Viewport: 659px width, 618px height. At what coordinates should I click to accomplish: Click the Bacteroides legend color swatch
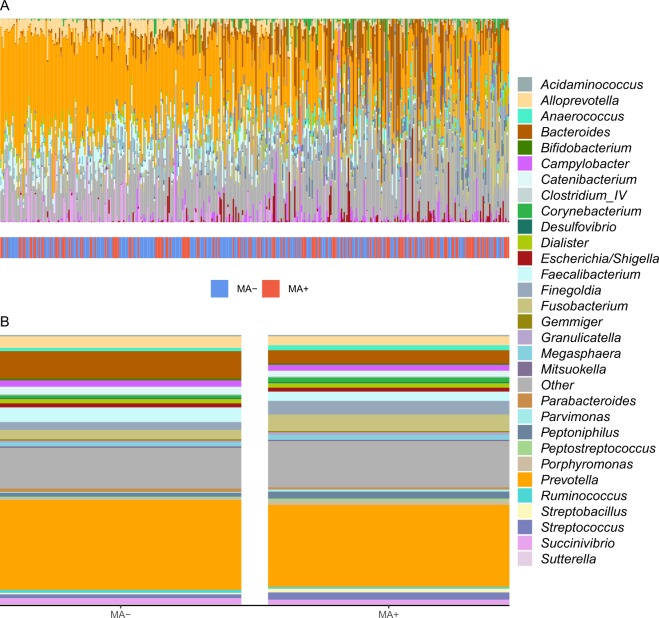(524, 131)
